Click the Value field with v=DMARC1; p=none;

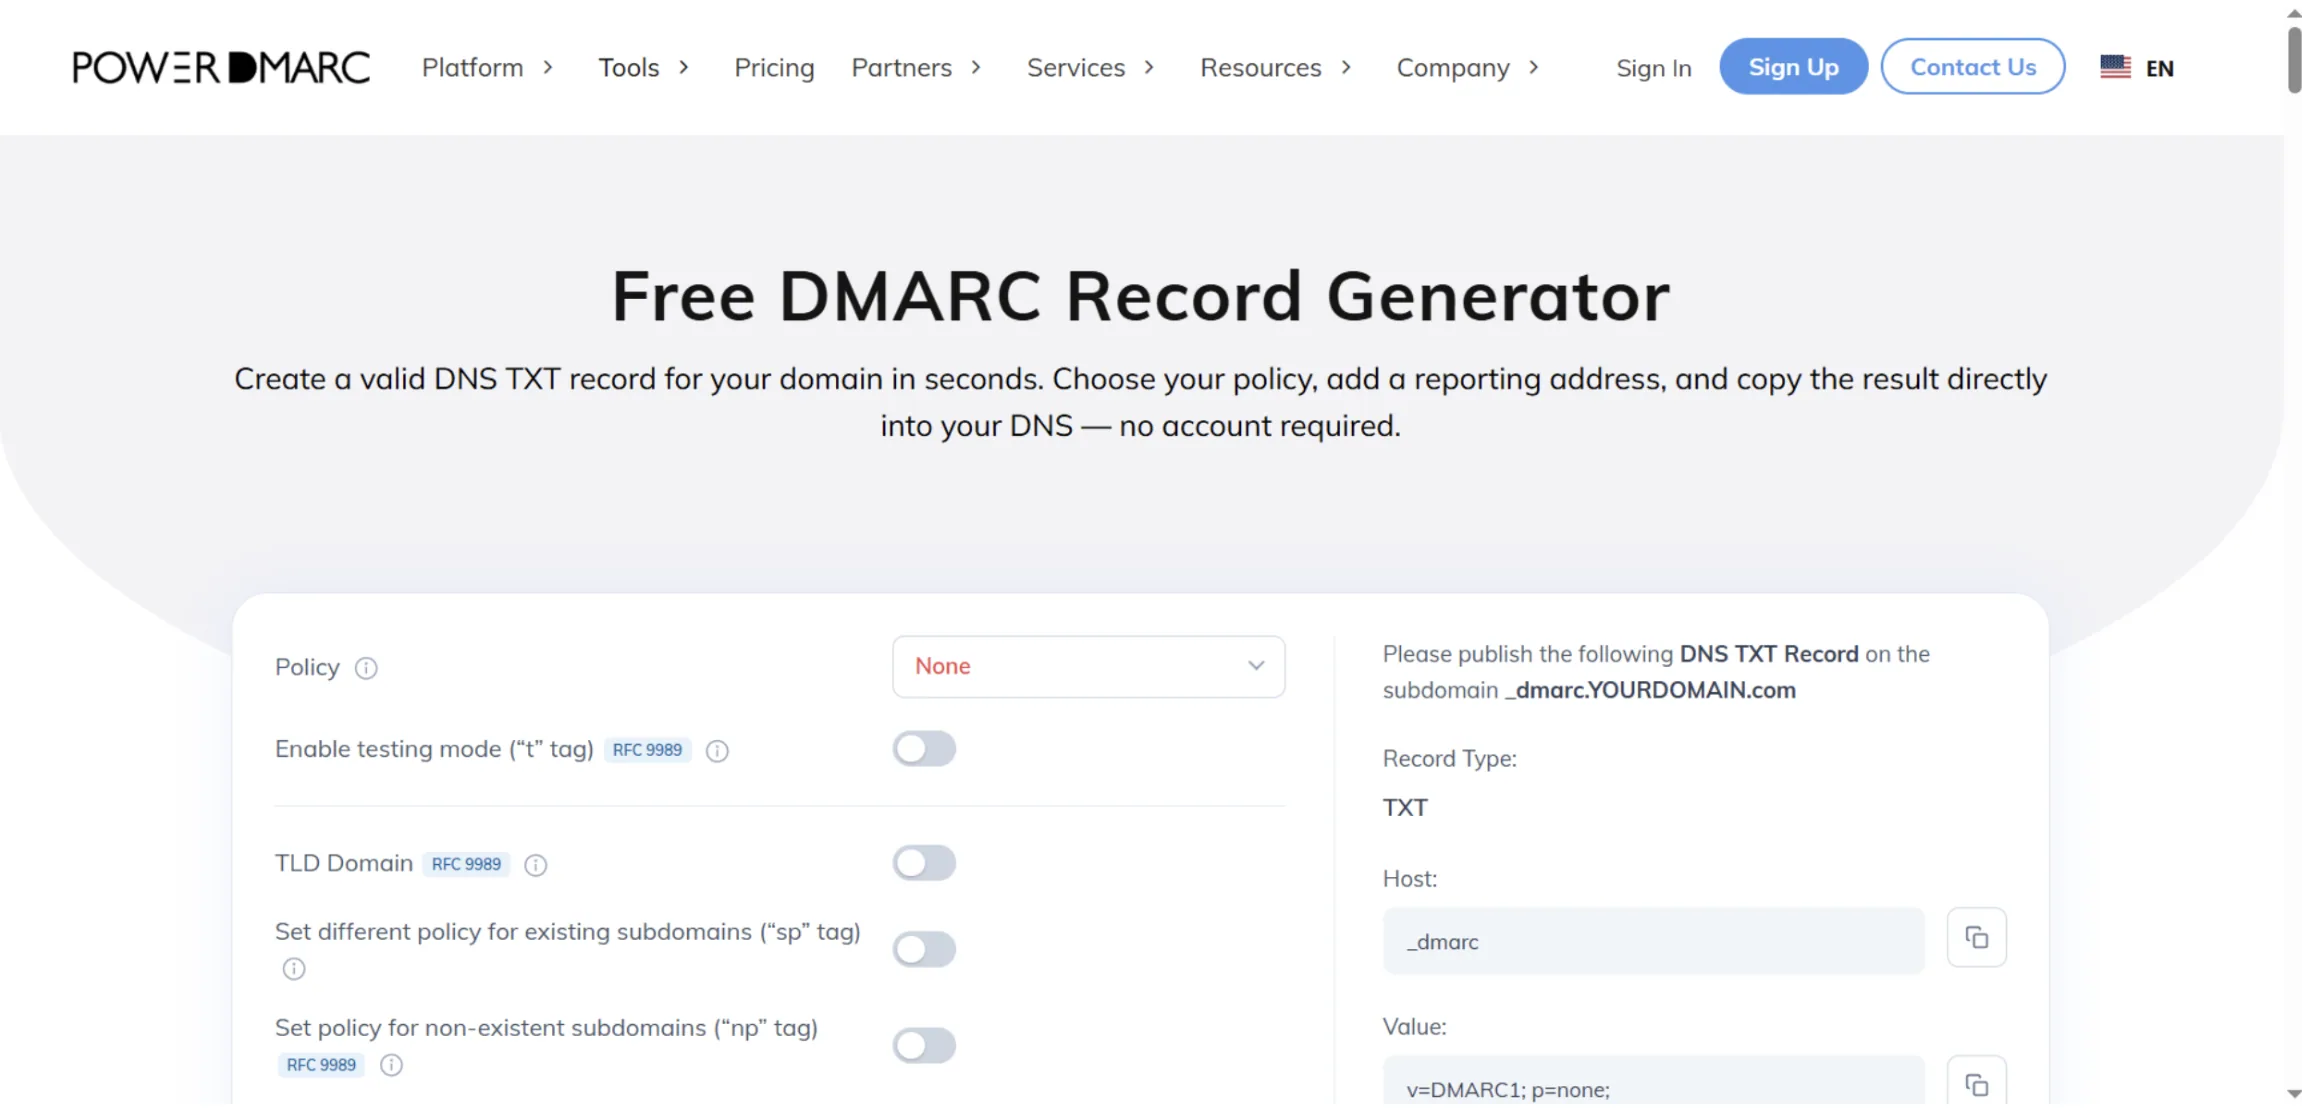(1654, 1084)
